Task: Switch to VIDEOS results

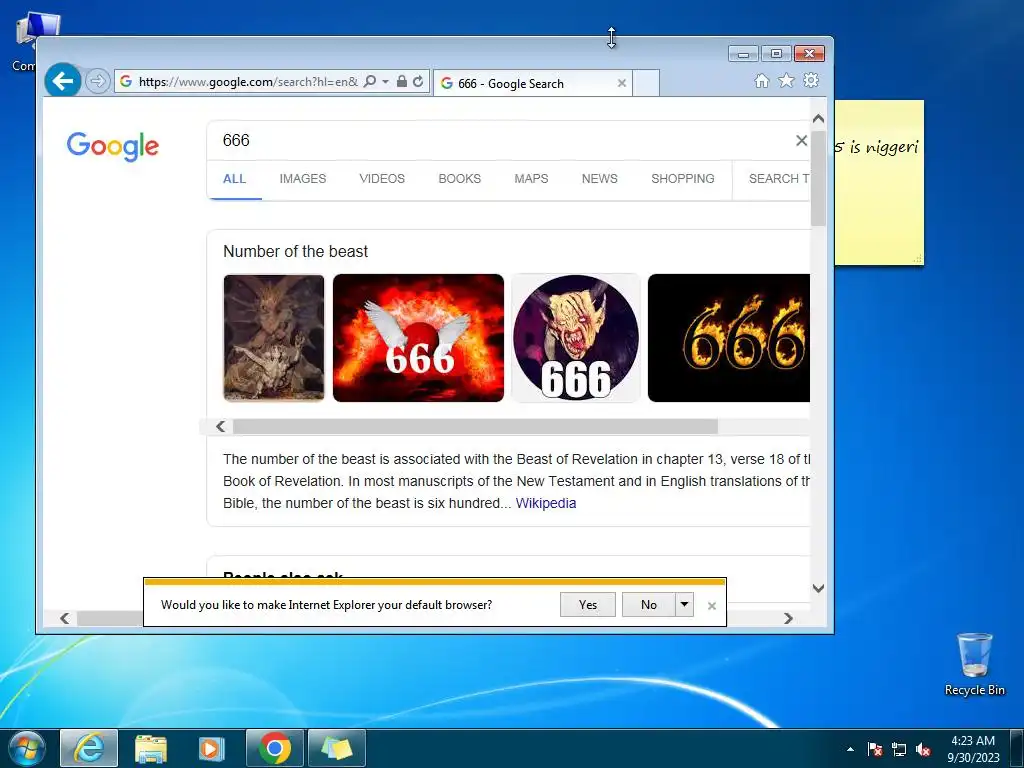Action: [382, 179]
